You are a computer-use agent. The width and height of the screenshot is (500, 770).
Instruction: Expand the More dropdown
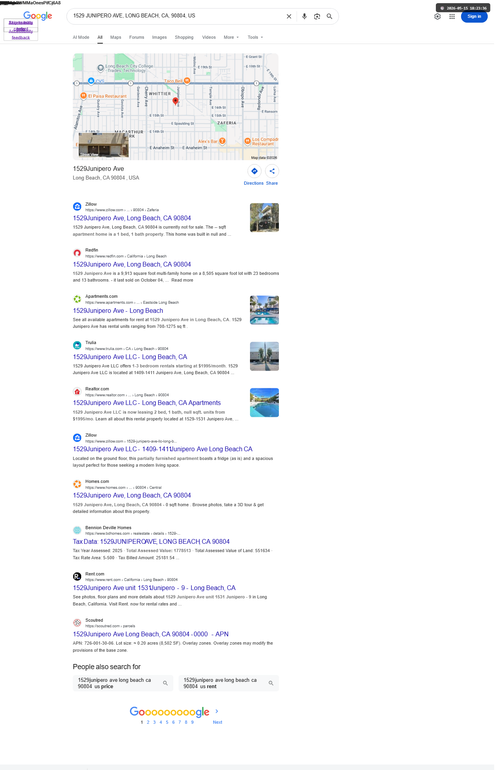(231, 37)
